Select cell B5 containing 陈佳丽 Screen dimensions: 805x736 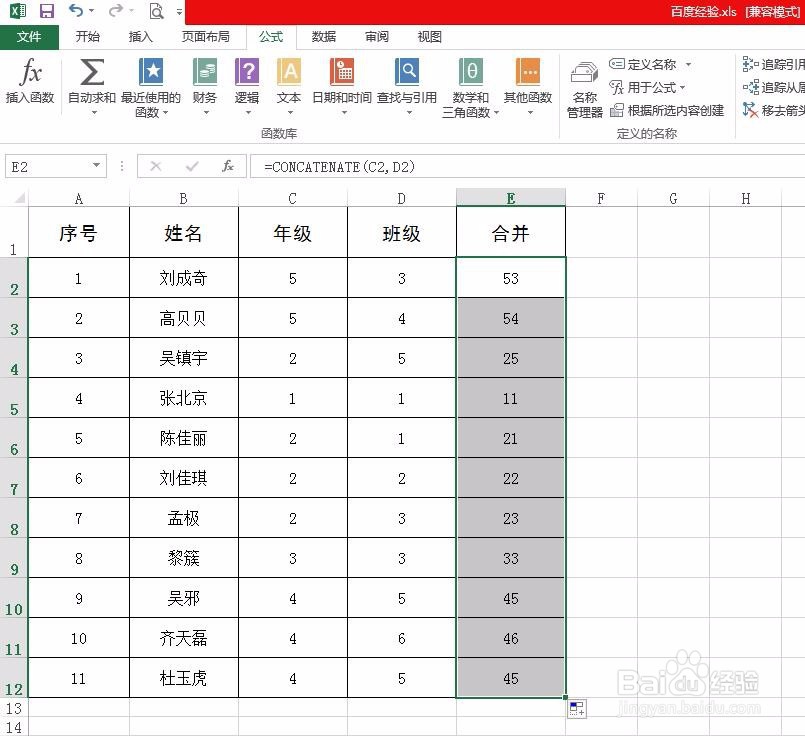click(x=183, y=438)
